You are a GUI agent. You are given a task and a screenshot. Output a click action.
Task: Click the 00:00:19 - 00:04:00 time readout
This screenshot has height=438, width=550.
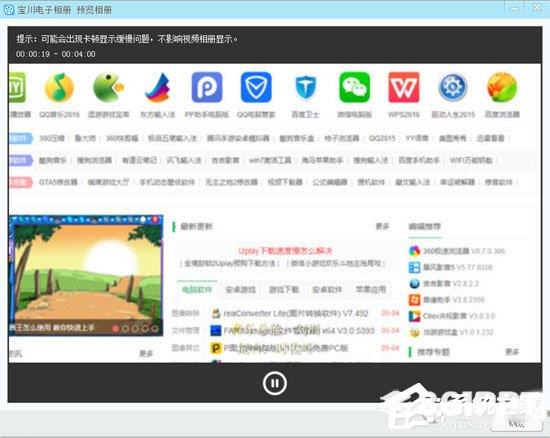click(x=56, y=54)
